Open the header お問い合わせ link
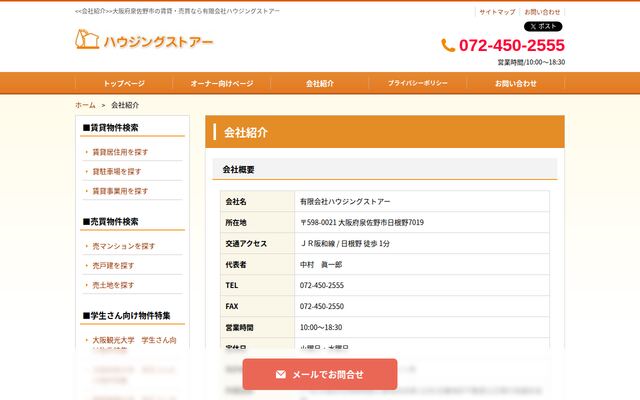The image size is (640, 400). pyautogui.click(x=542, y=12)
